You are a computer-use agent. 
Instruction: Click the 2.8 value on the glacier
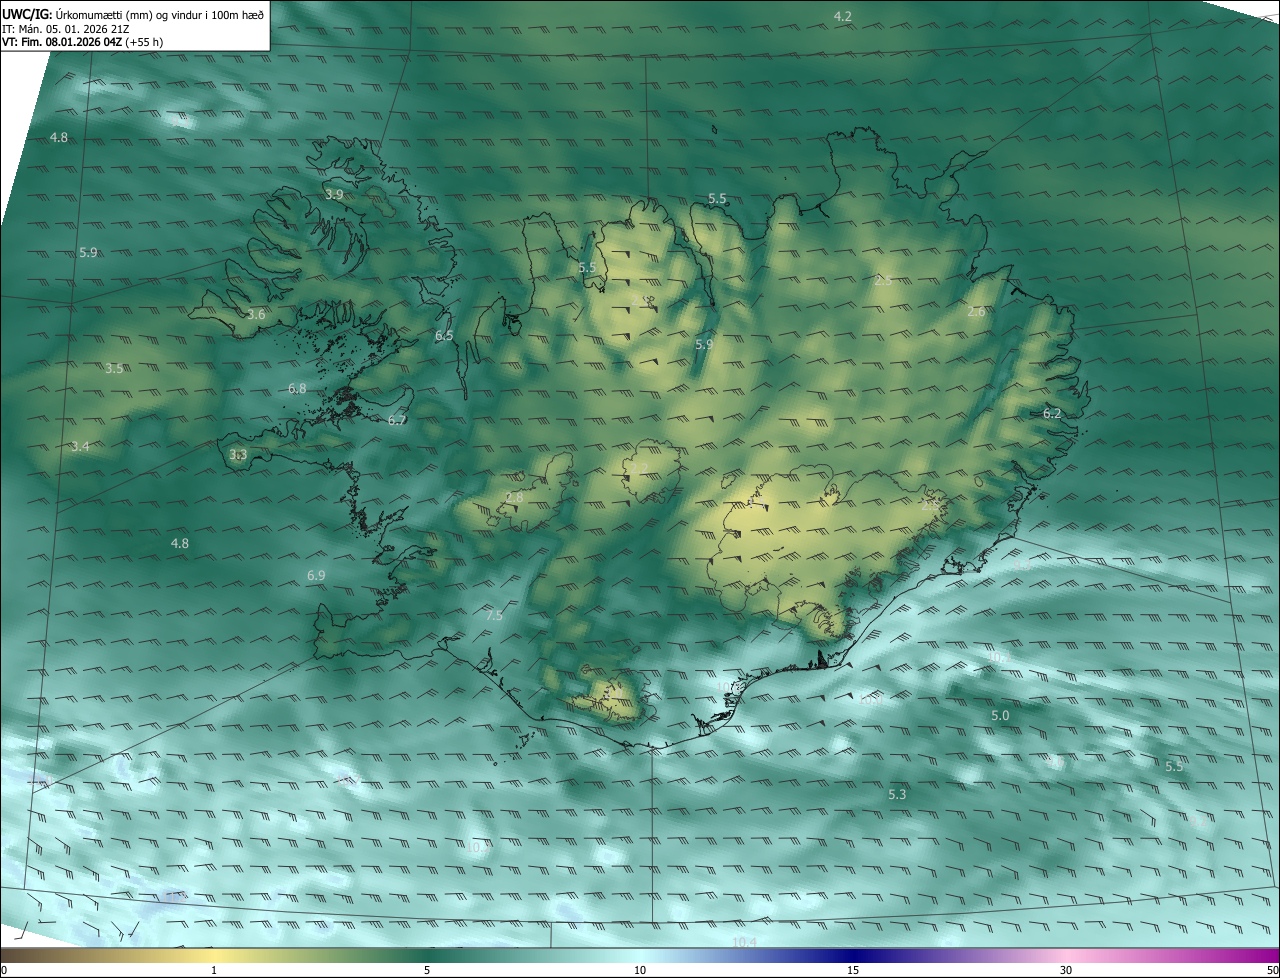click(x=514, y=497)
